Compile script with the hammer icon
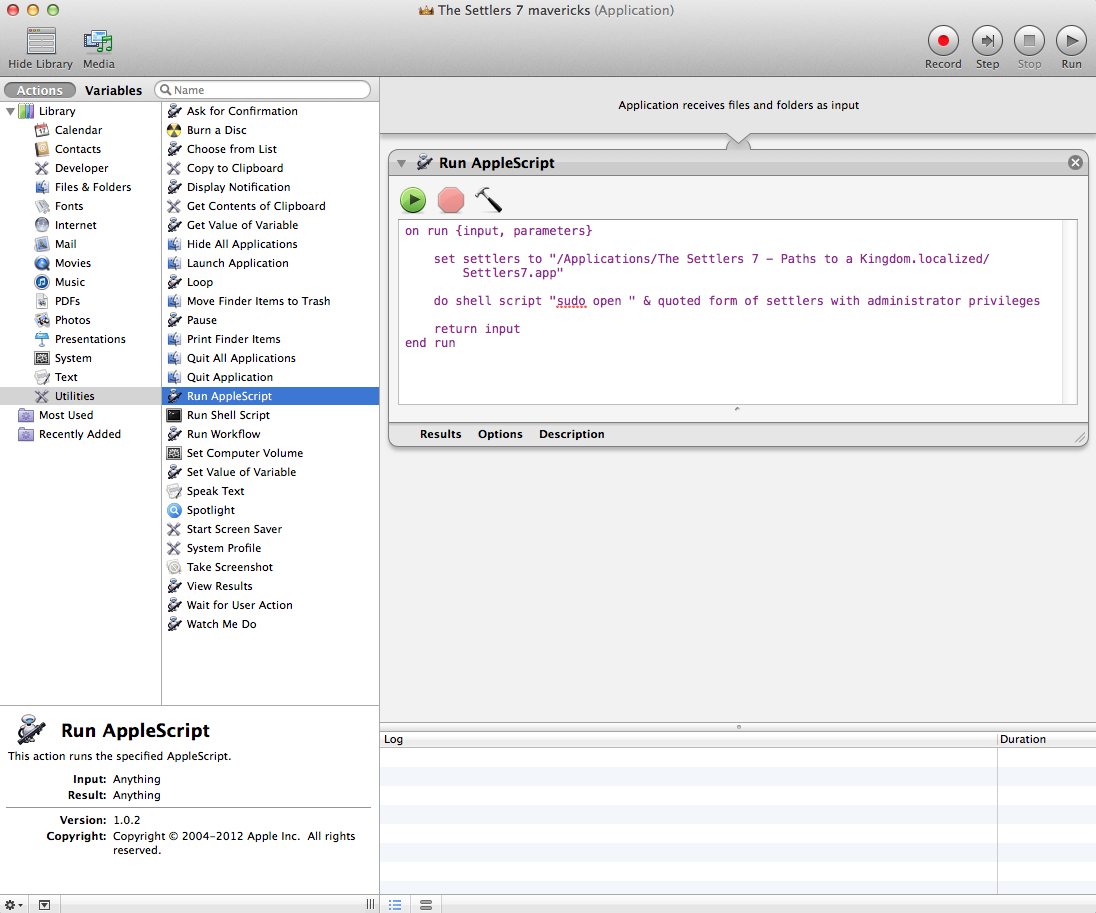This screenshot has height=913, width=1096. tap(488, 200)
